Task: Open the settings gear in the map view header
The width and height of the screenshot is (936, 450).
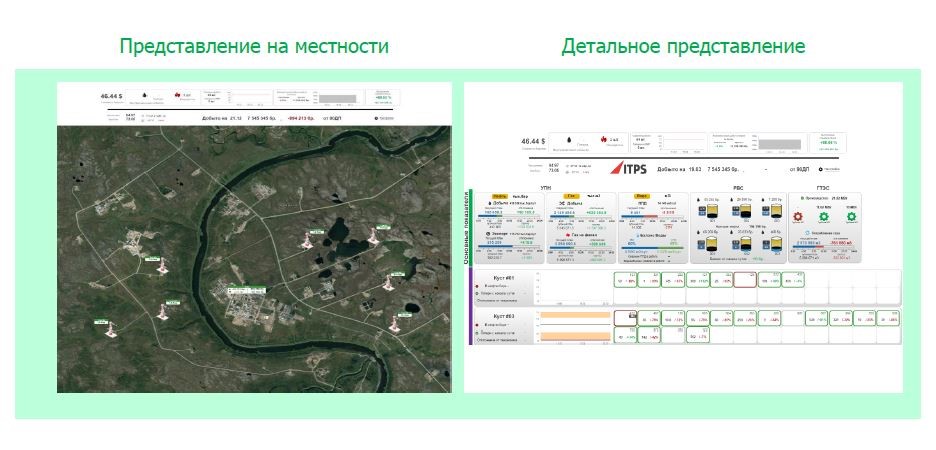Action: pyautogui.click(x=376, y=118)
